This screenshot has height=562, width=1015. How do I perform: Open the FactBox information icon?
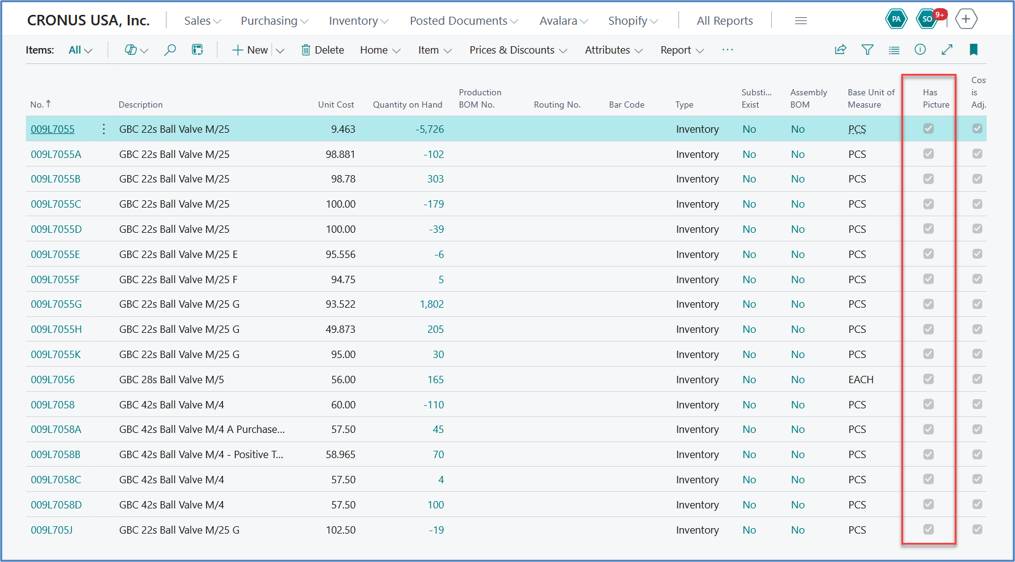pos(920,50)
